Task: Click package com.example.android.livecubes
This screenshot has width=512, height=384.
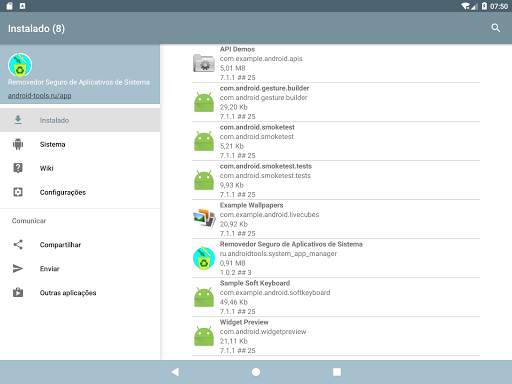Action: coord(269,215)
